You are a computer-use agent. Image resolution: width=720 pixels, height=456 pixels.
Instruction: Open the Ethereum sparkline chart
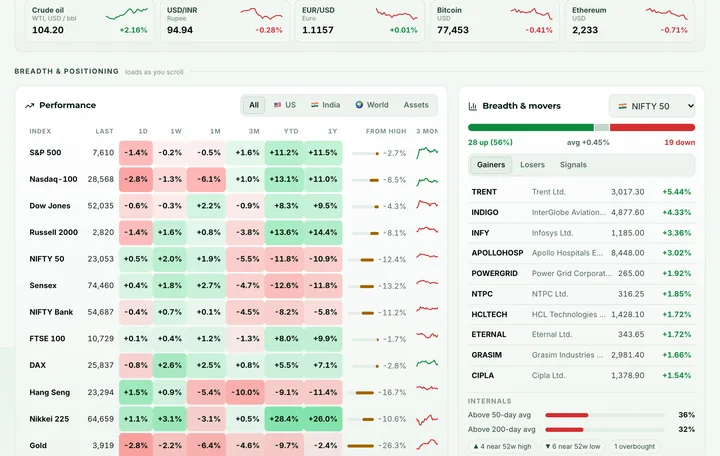(667, 13)
